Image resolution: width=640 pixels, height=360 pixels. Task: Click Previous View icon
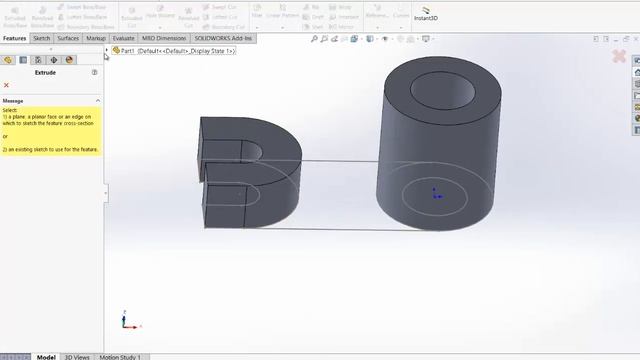click(334, 39)
